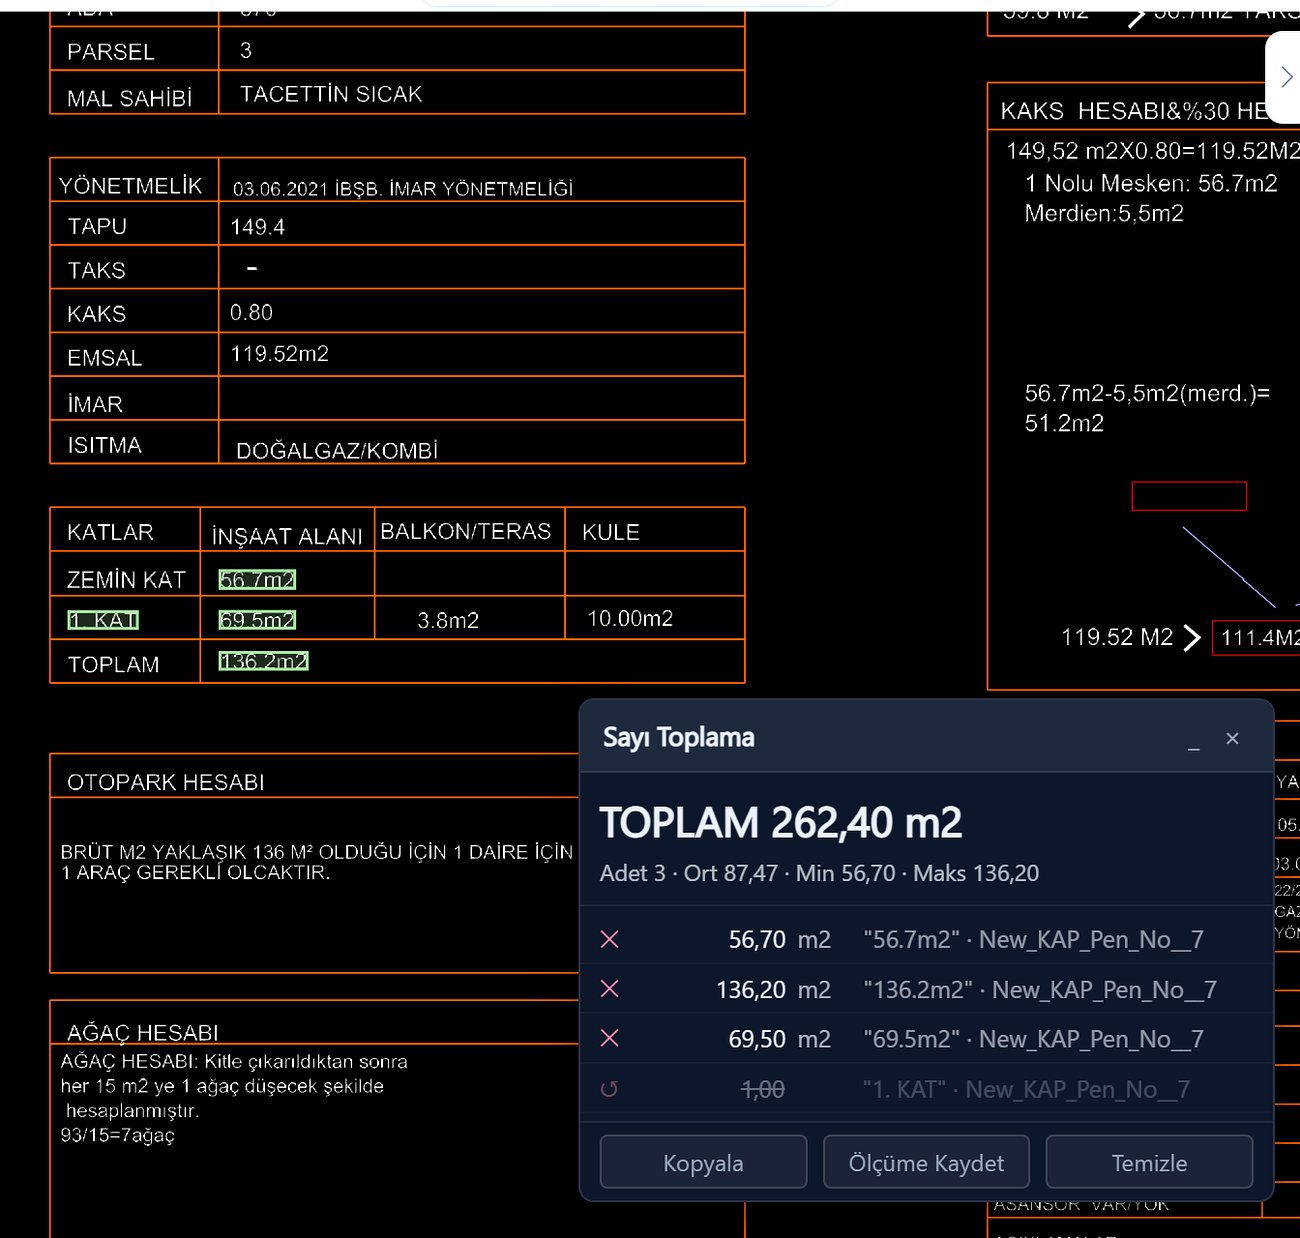Click the 1 Nolu Mesken: 56.7m2 text
The image size is (1300, 1238).
tap(1151, 184)
